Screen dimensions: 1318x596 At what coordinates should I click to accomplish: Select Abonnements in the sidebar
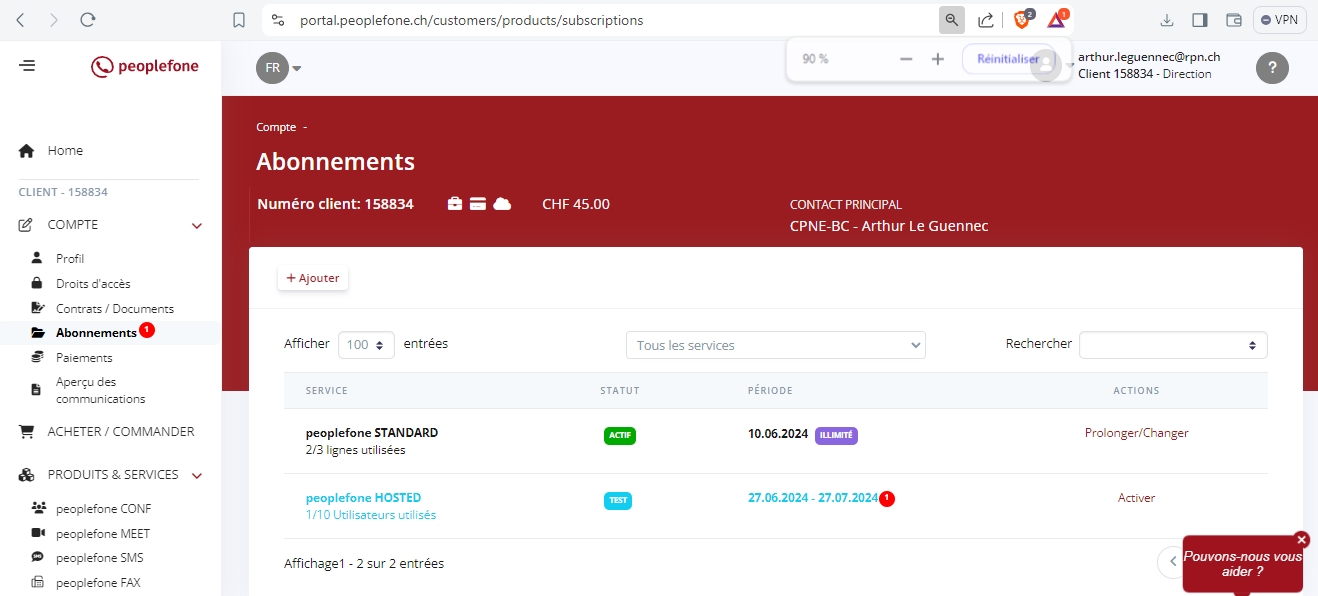(x=96, y=332)
